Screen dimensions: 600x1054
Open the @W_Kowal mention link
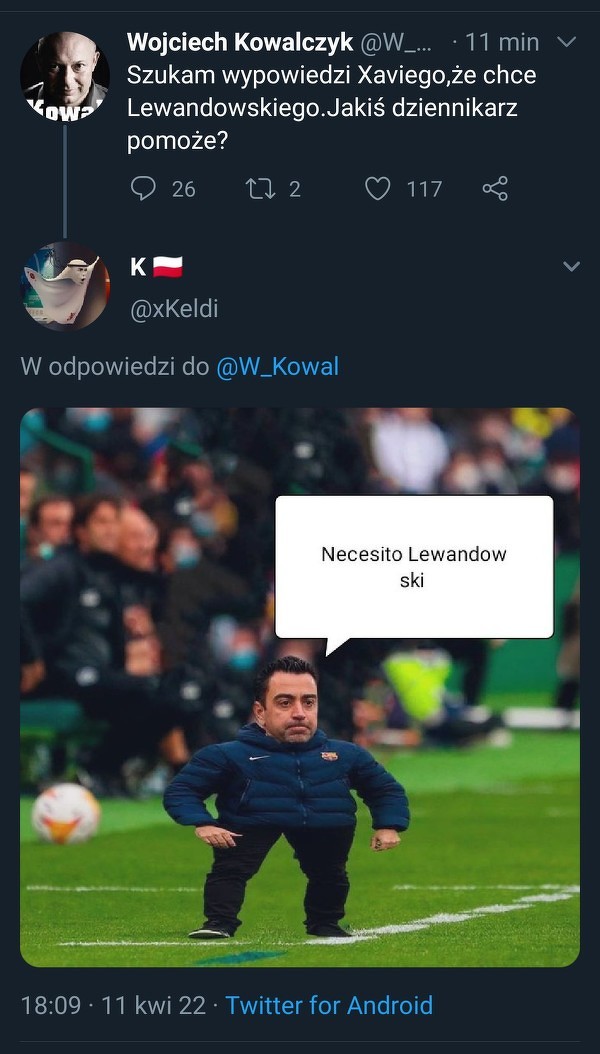pos(277,367)
